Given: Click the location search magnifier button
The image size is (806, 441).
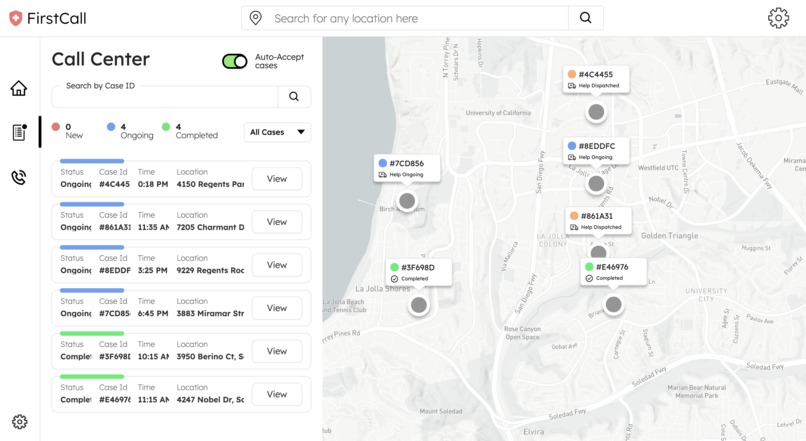Looking at the screenshot, I should tap(585, 18).
